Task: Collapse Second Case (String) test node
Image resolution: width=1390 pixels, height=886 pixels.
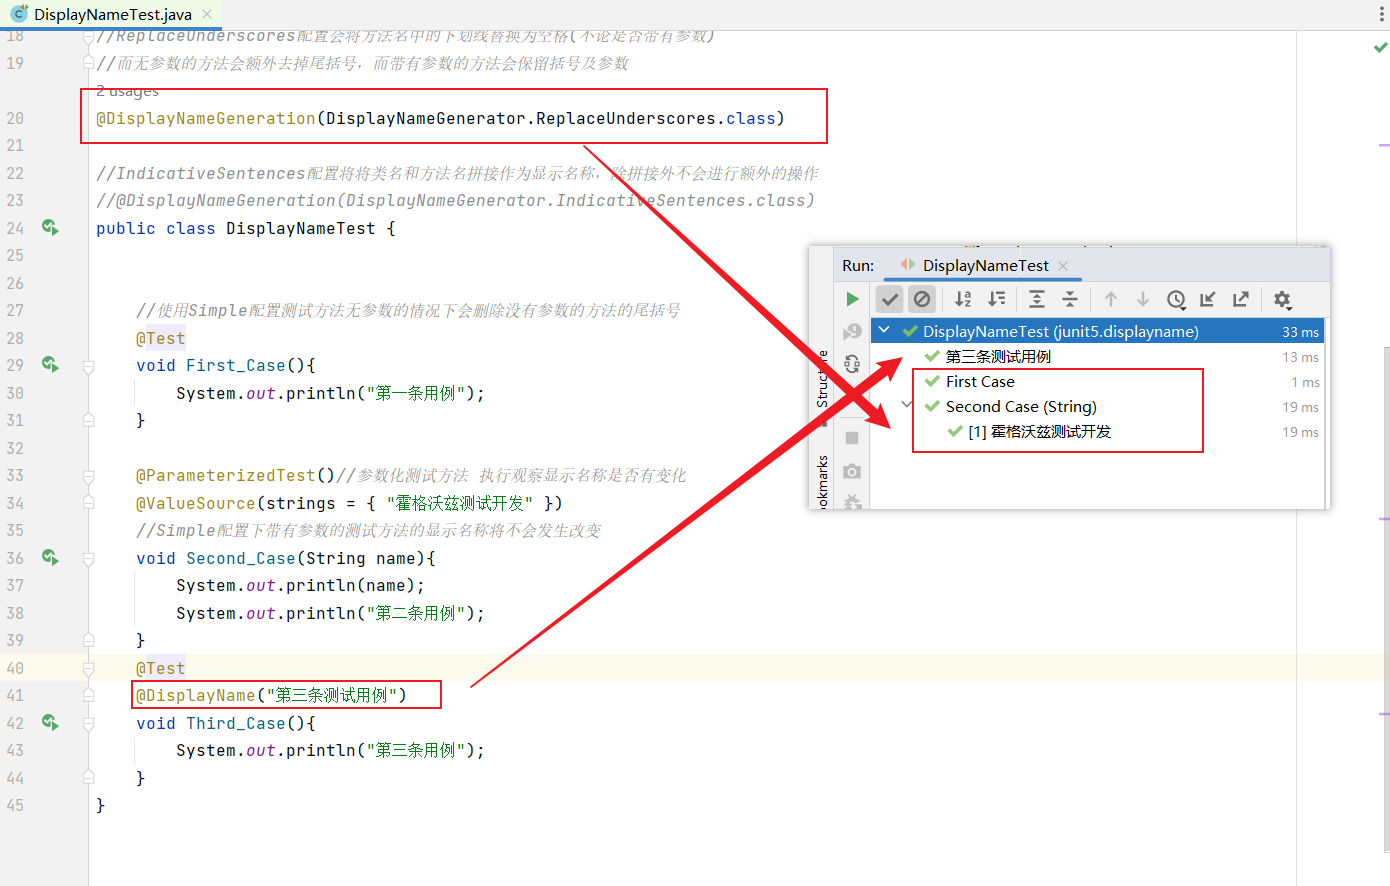Action: tap(907, 406)
